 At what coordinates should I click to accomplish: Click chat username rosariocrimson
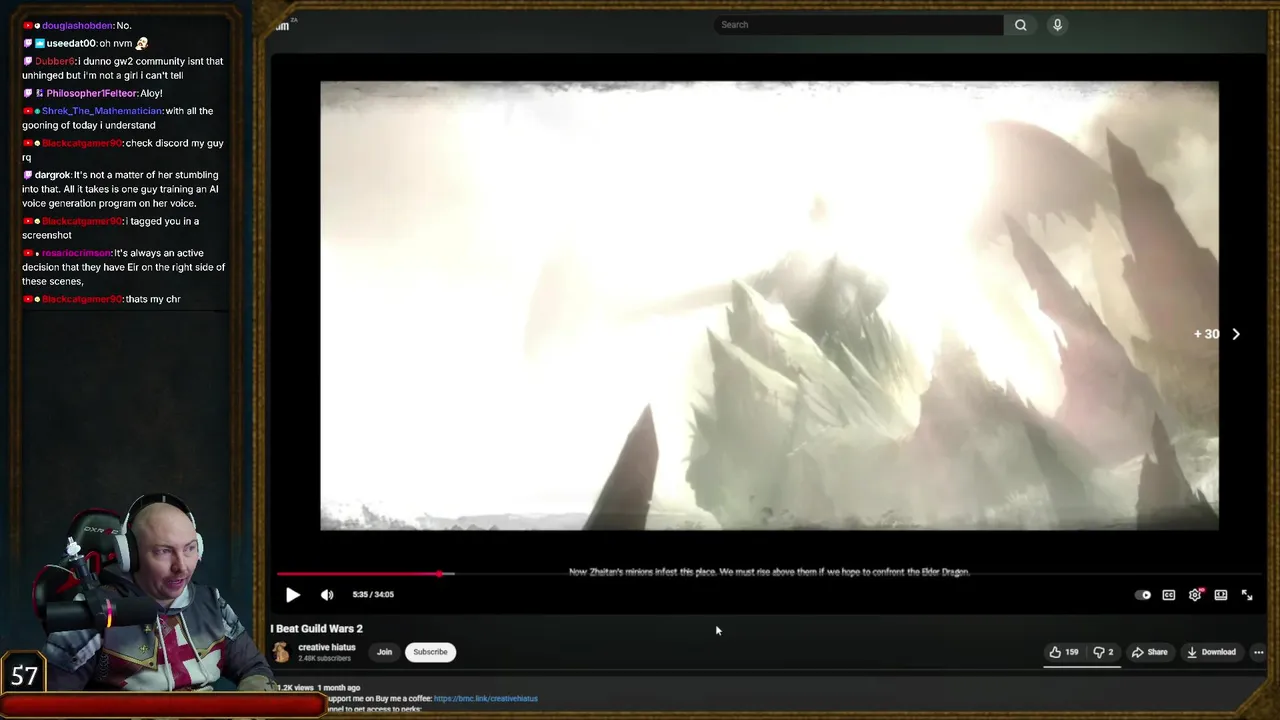point(76,253)
